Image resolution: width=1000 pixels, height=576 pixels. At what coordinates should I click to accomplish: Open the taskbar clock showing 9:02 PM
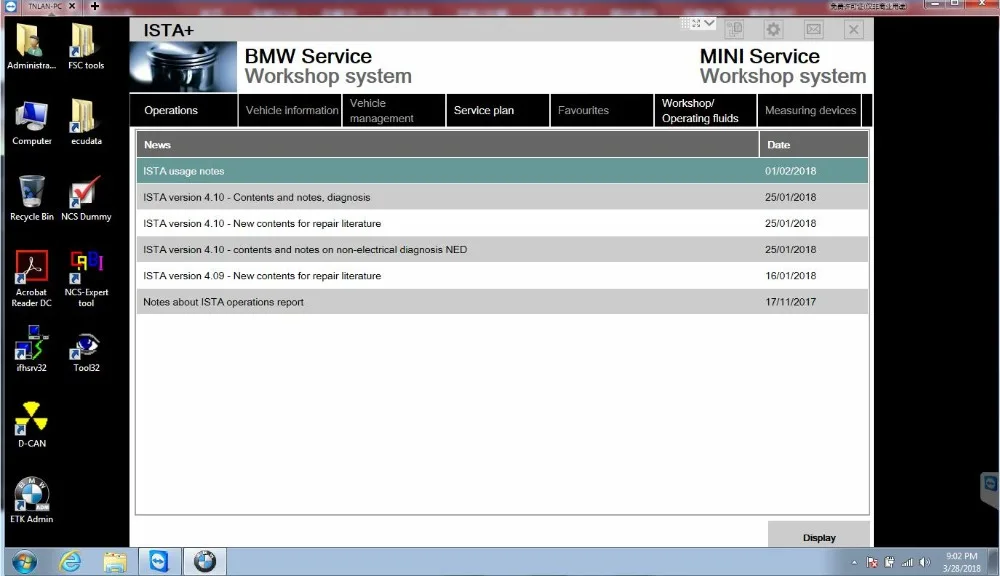click(x=962, y=562)
